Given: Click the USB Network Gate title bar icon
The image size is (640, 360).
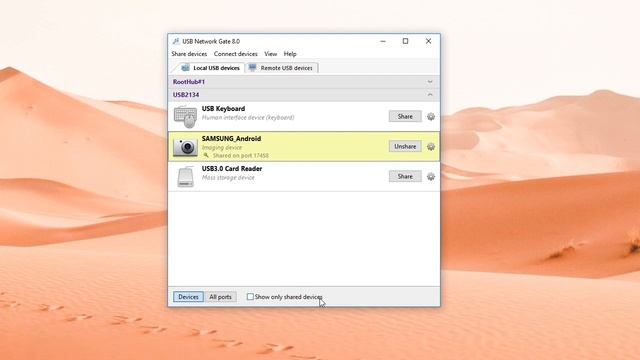Looking at the screenshot, I should [176, 41].
